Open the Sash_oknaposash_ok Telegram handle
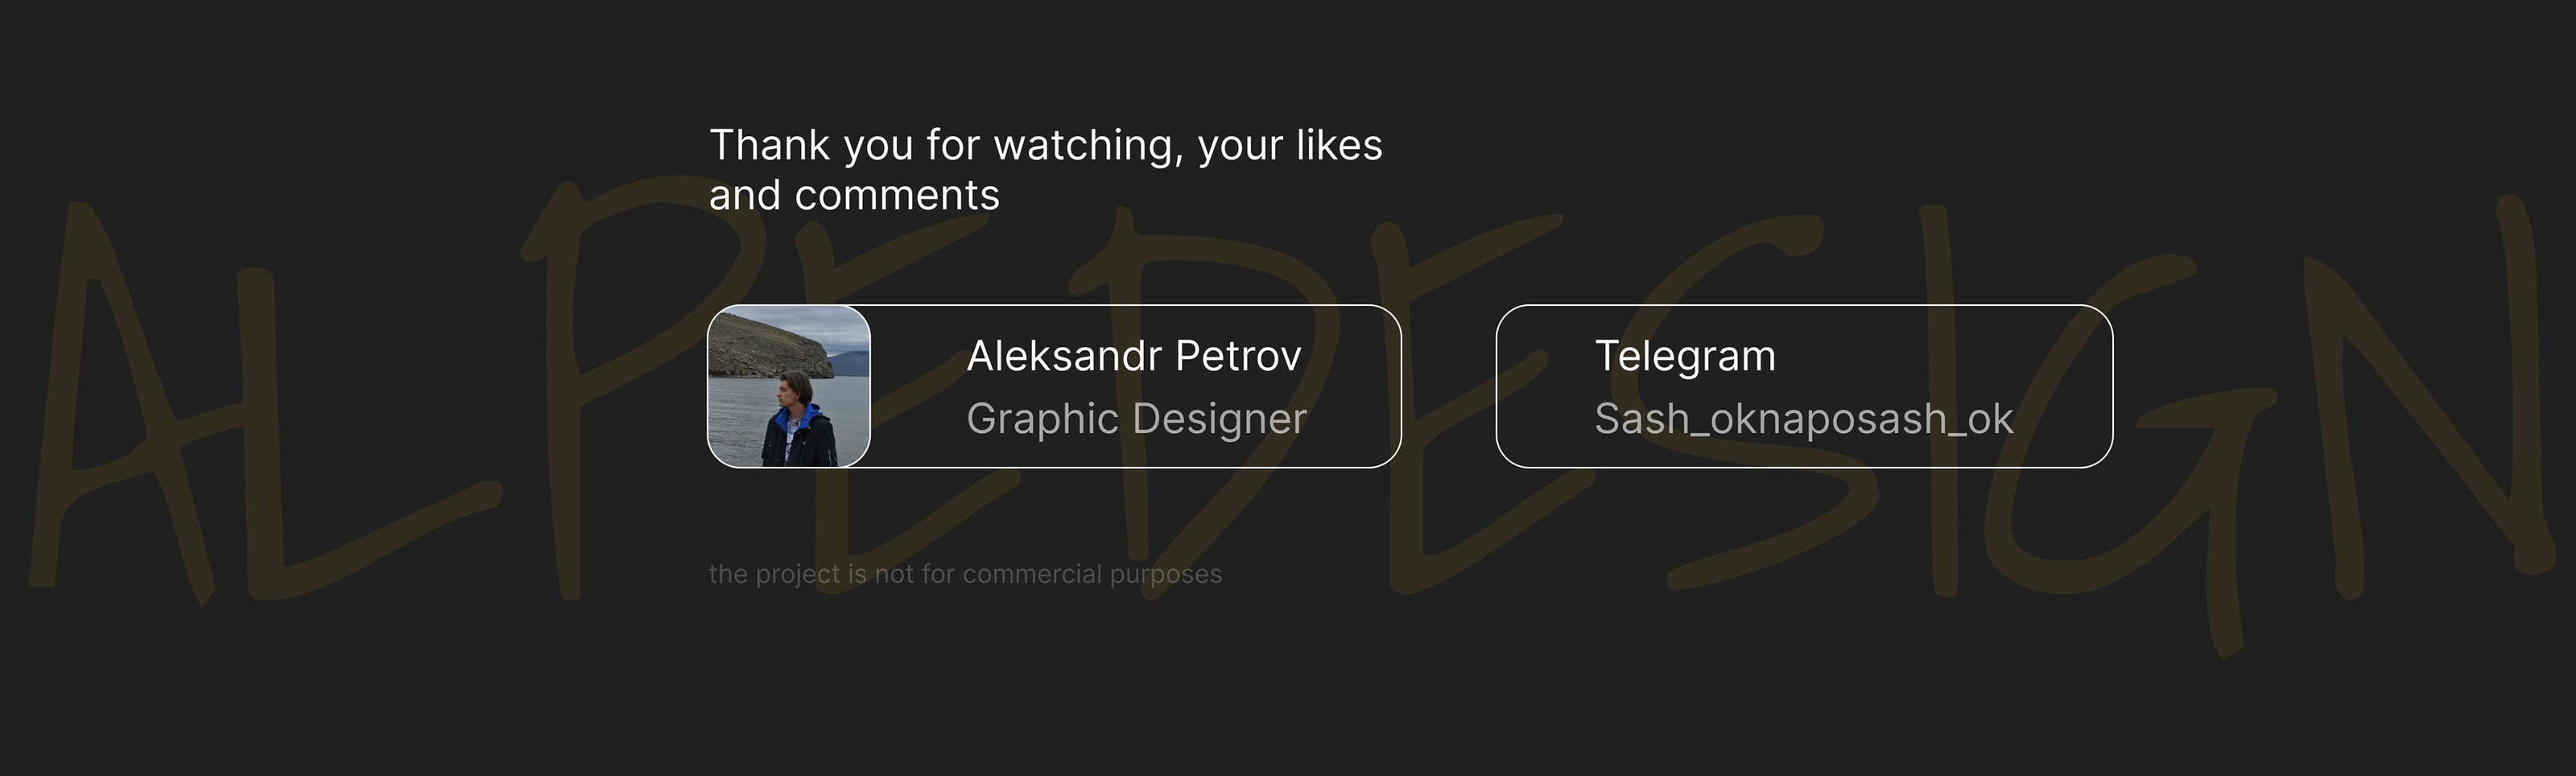Image resolution: width=2576 pixels, height=776 pixels. (x=1803, y=418)
